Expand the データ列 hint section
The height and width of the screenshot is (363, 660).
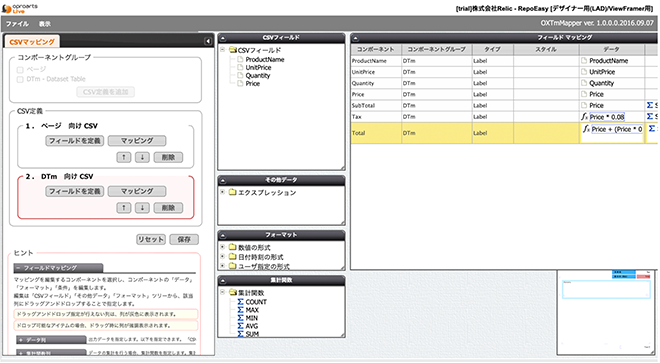[51, 340]
